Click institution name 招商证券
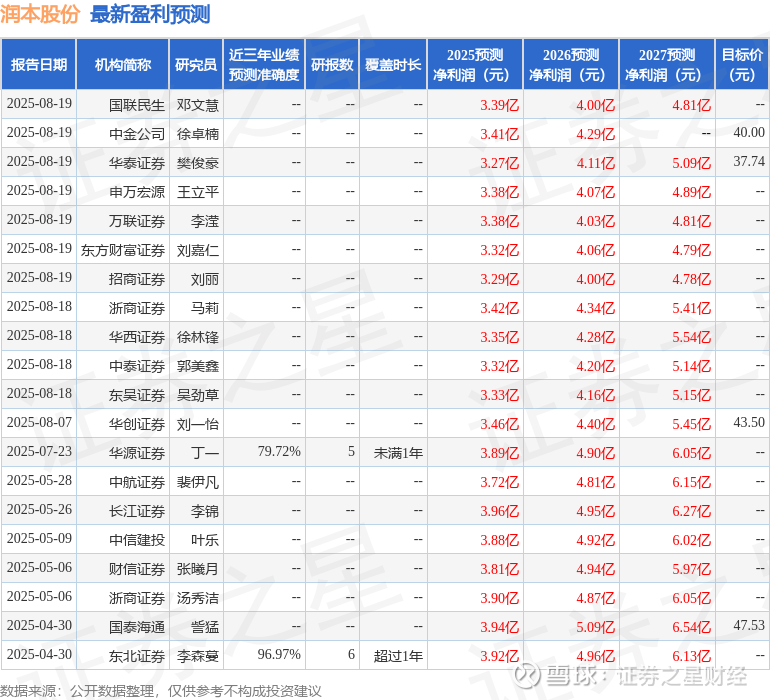This screenshot has width=770, height=700. [x=137, y=279]
